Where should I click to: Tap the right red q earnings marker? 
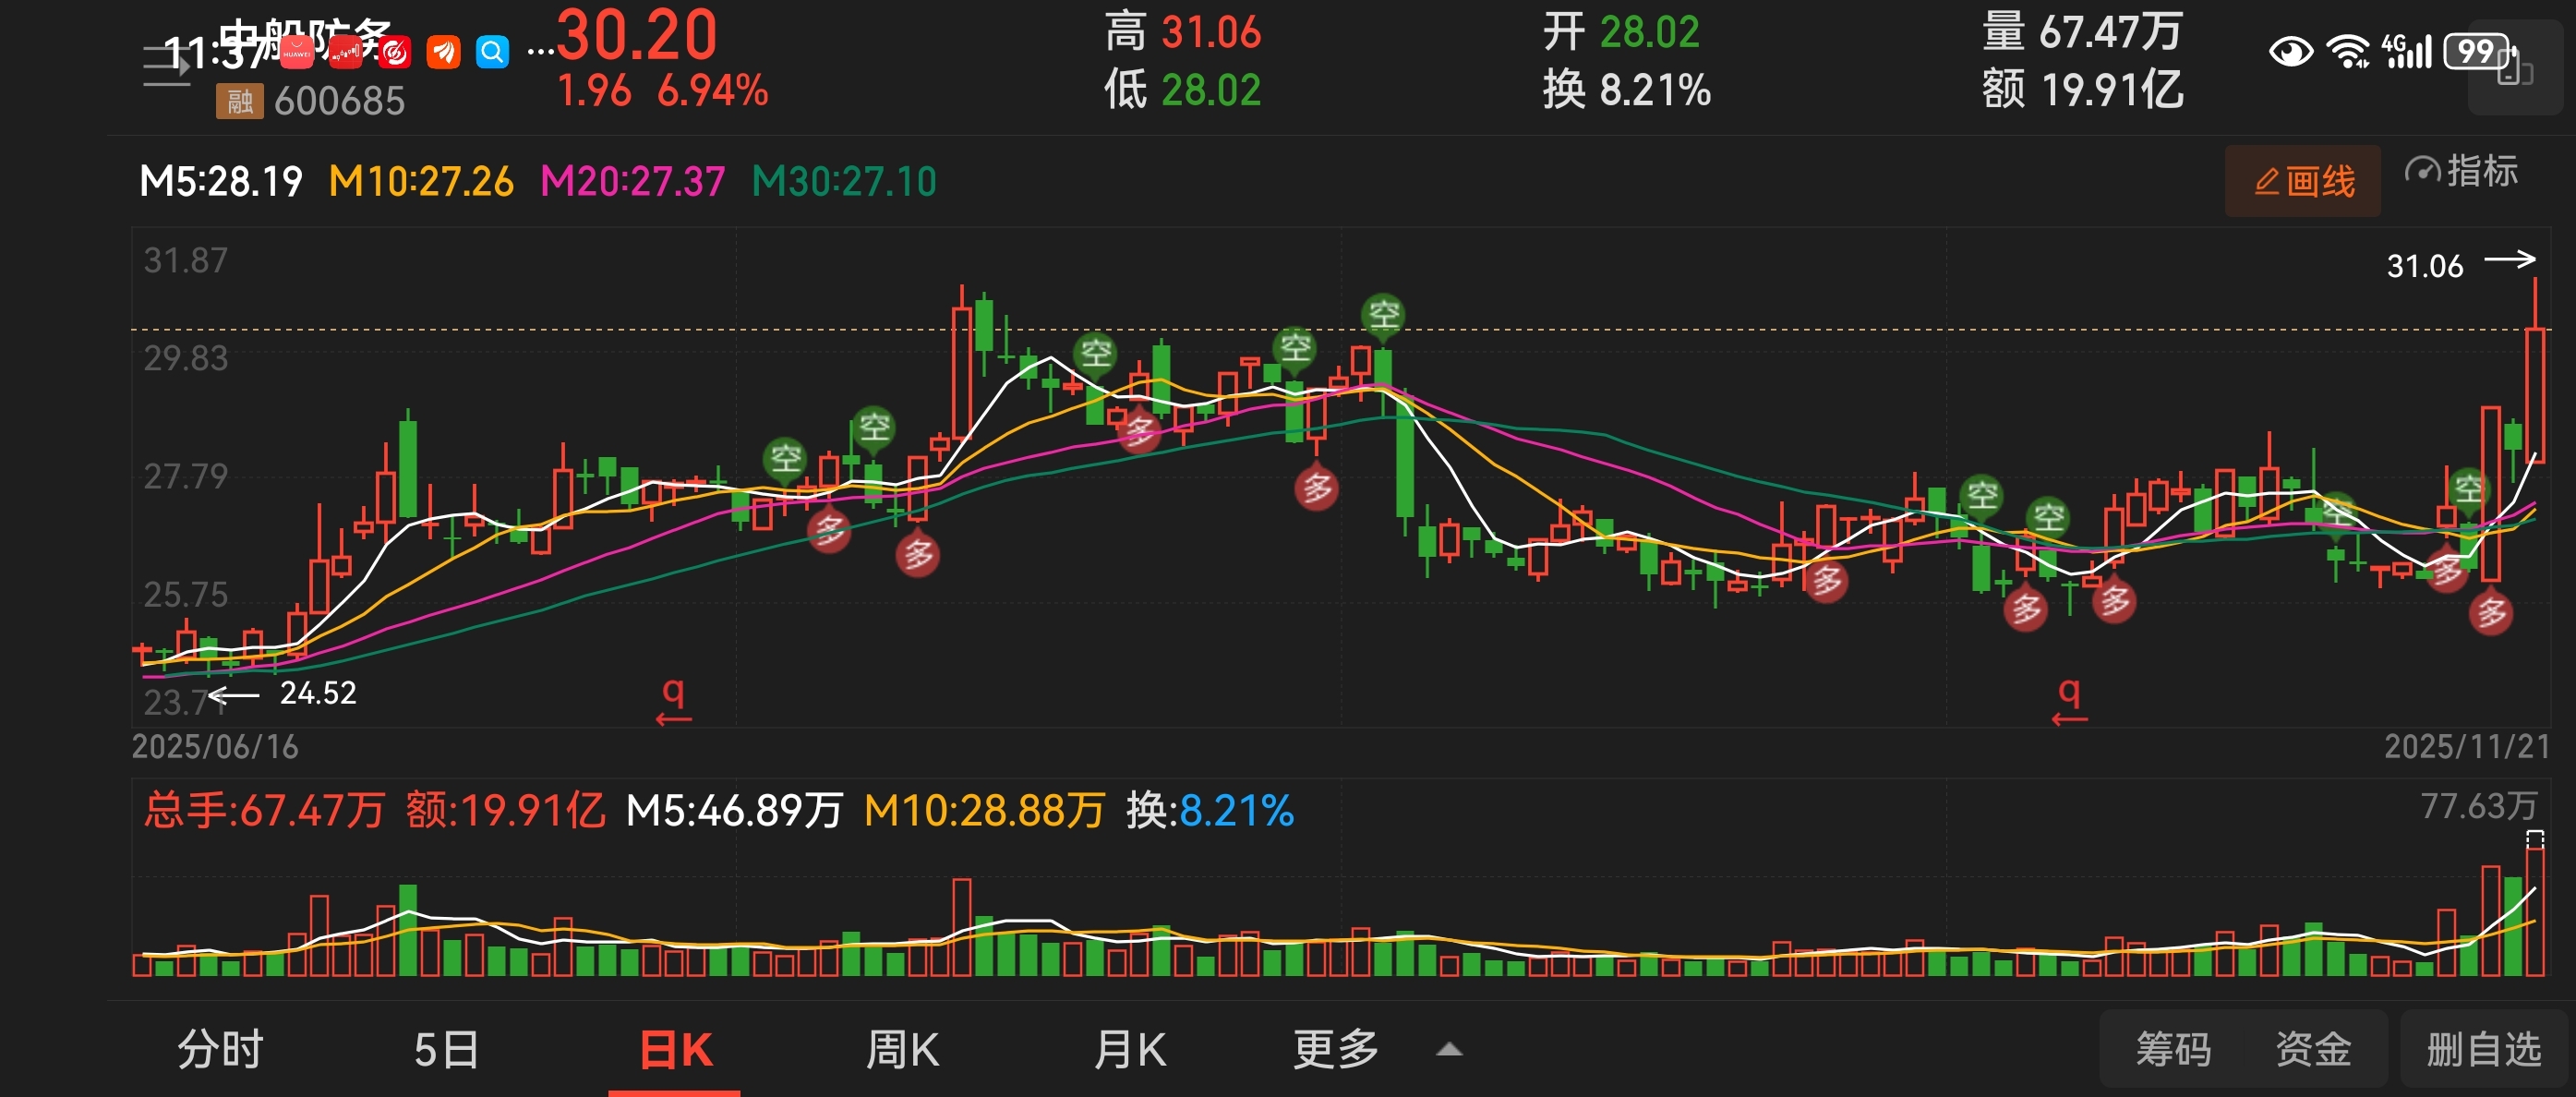[2069, 699]
